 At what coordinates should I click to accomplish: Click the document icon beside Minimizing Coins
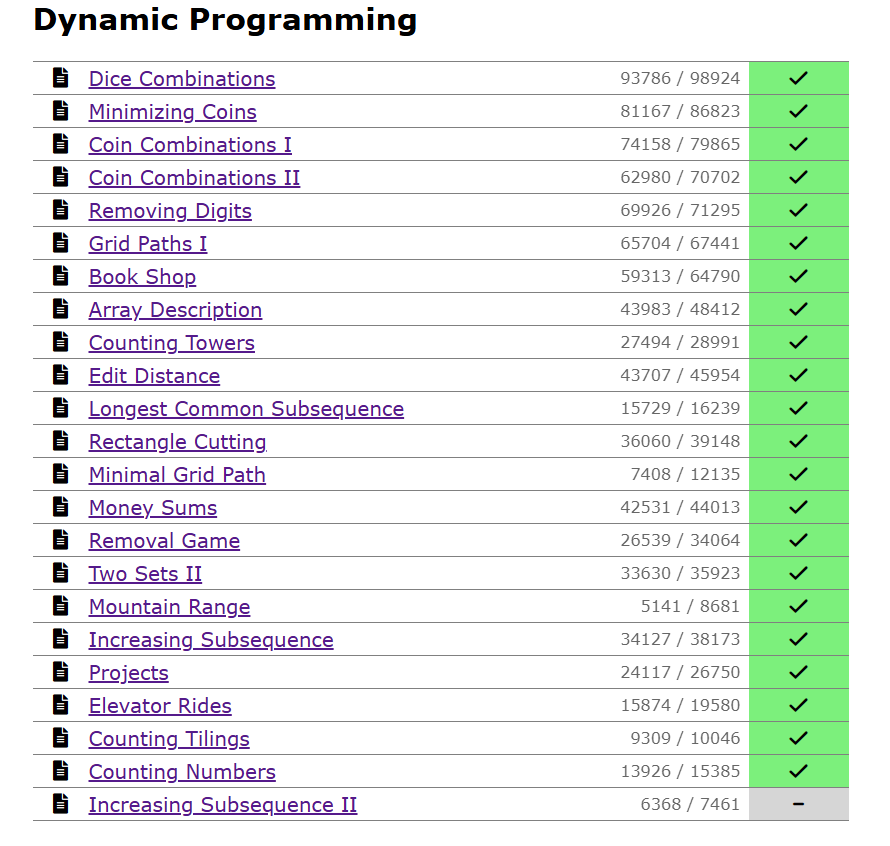point(61,110)
